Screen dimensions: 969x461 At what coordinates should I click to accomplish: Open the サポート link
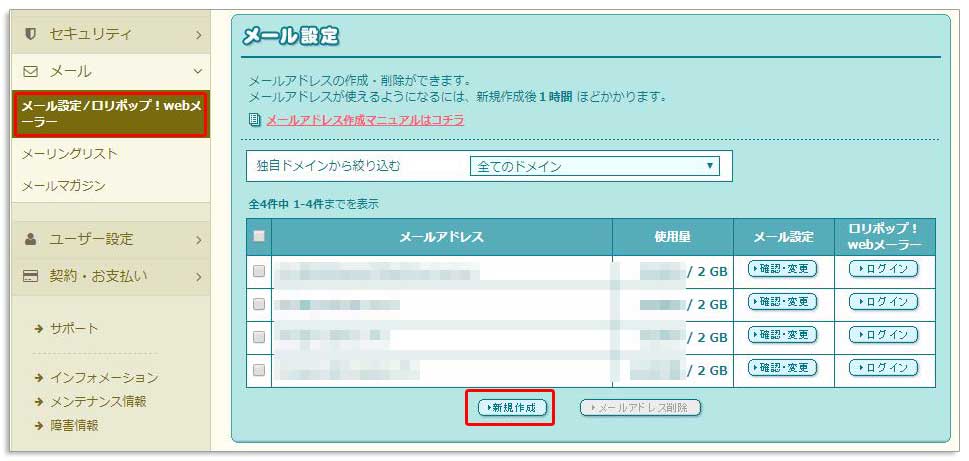[x=74, y=329]
